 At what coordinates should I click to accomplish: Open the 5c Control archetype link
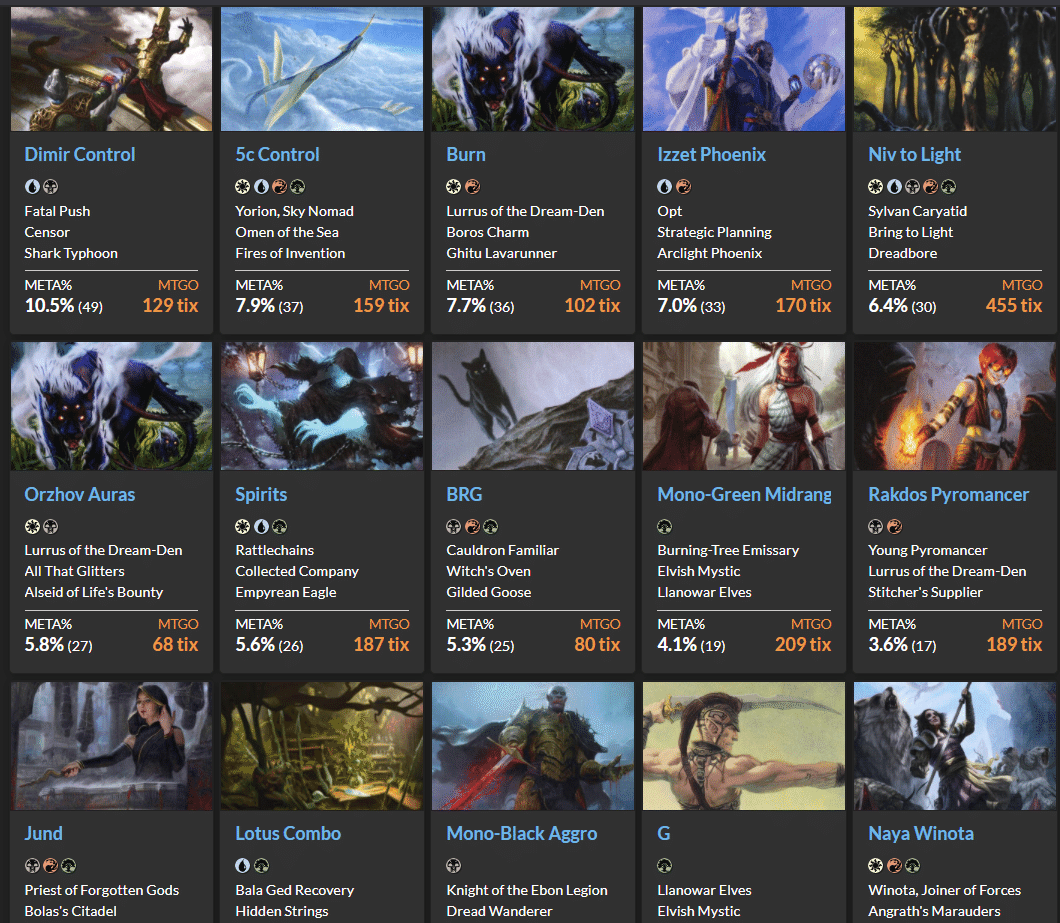click(277, 154)
